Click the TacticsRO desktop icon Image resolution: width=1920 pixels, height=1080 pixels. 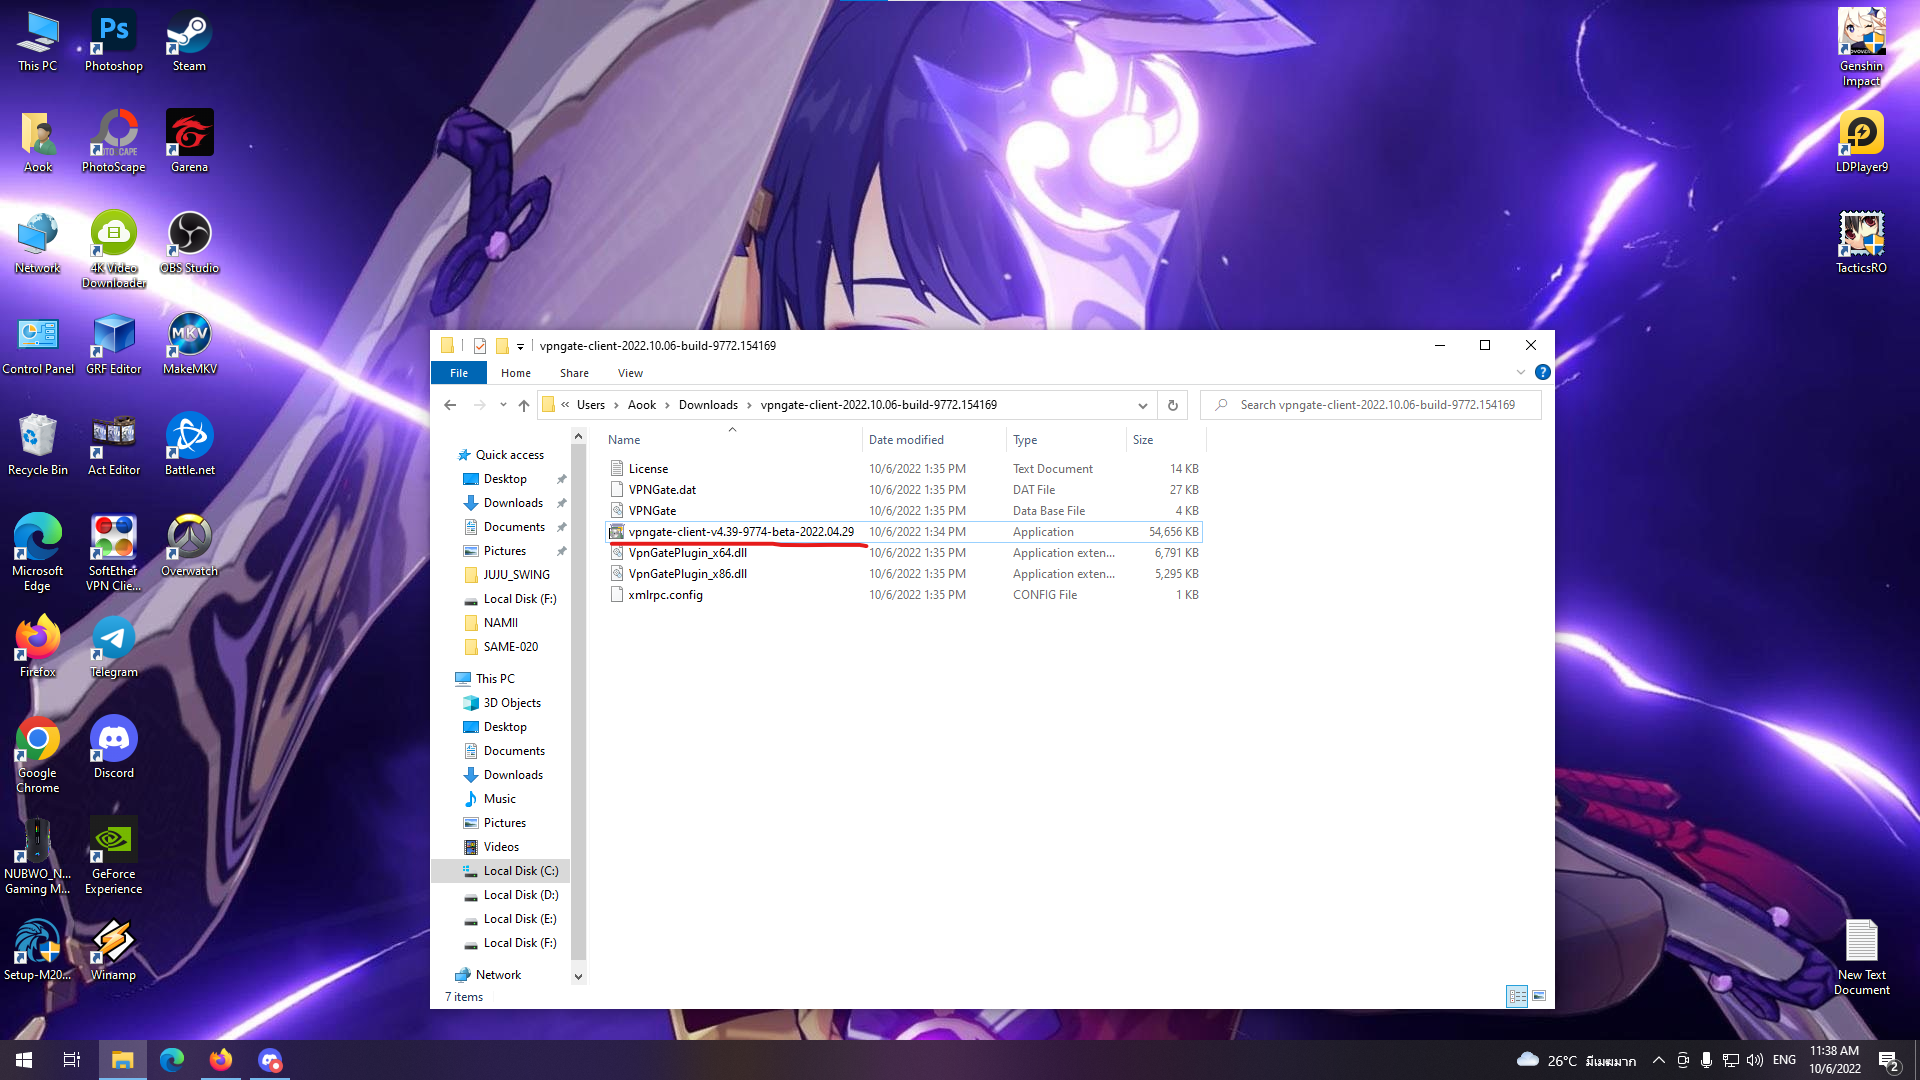[x=1861, y=243]
